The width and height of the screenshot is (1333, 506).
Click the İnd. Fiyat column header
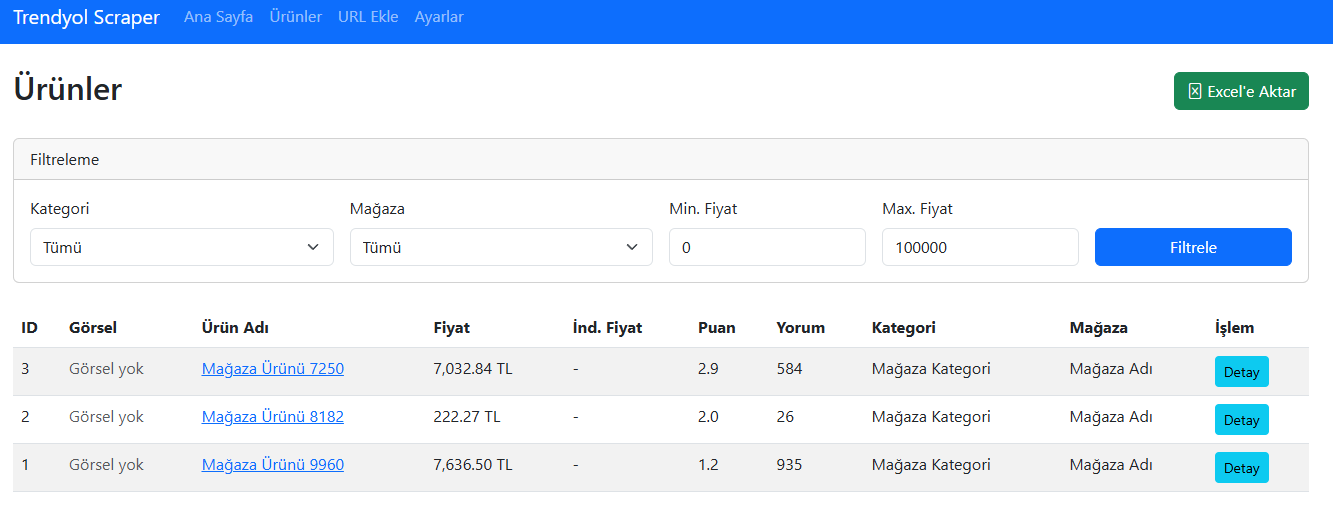(608, 327)
